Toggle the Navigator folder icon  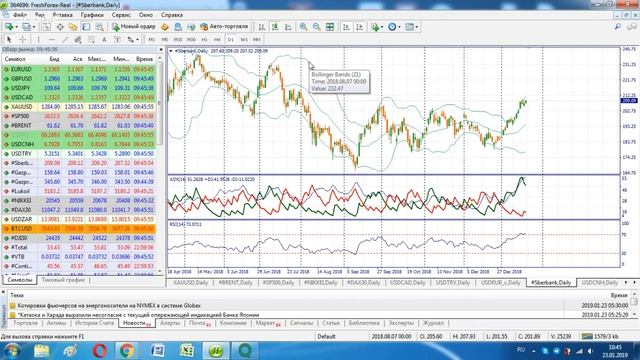[73, 27]
